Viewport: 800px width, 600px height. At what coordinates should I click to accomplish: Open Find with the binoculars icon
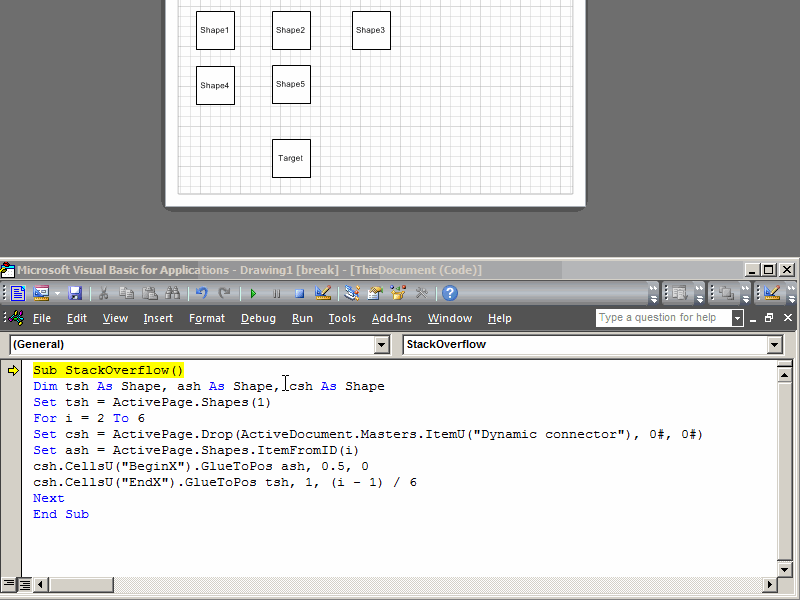[174, 293]
